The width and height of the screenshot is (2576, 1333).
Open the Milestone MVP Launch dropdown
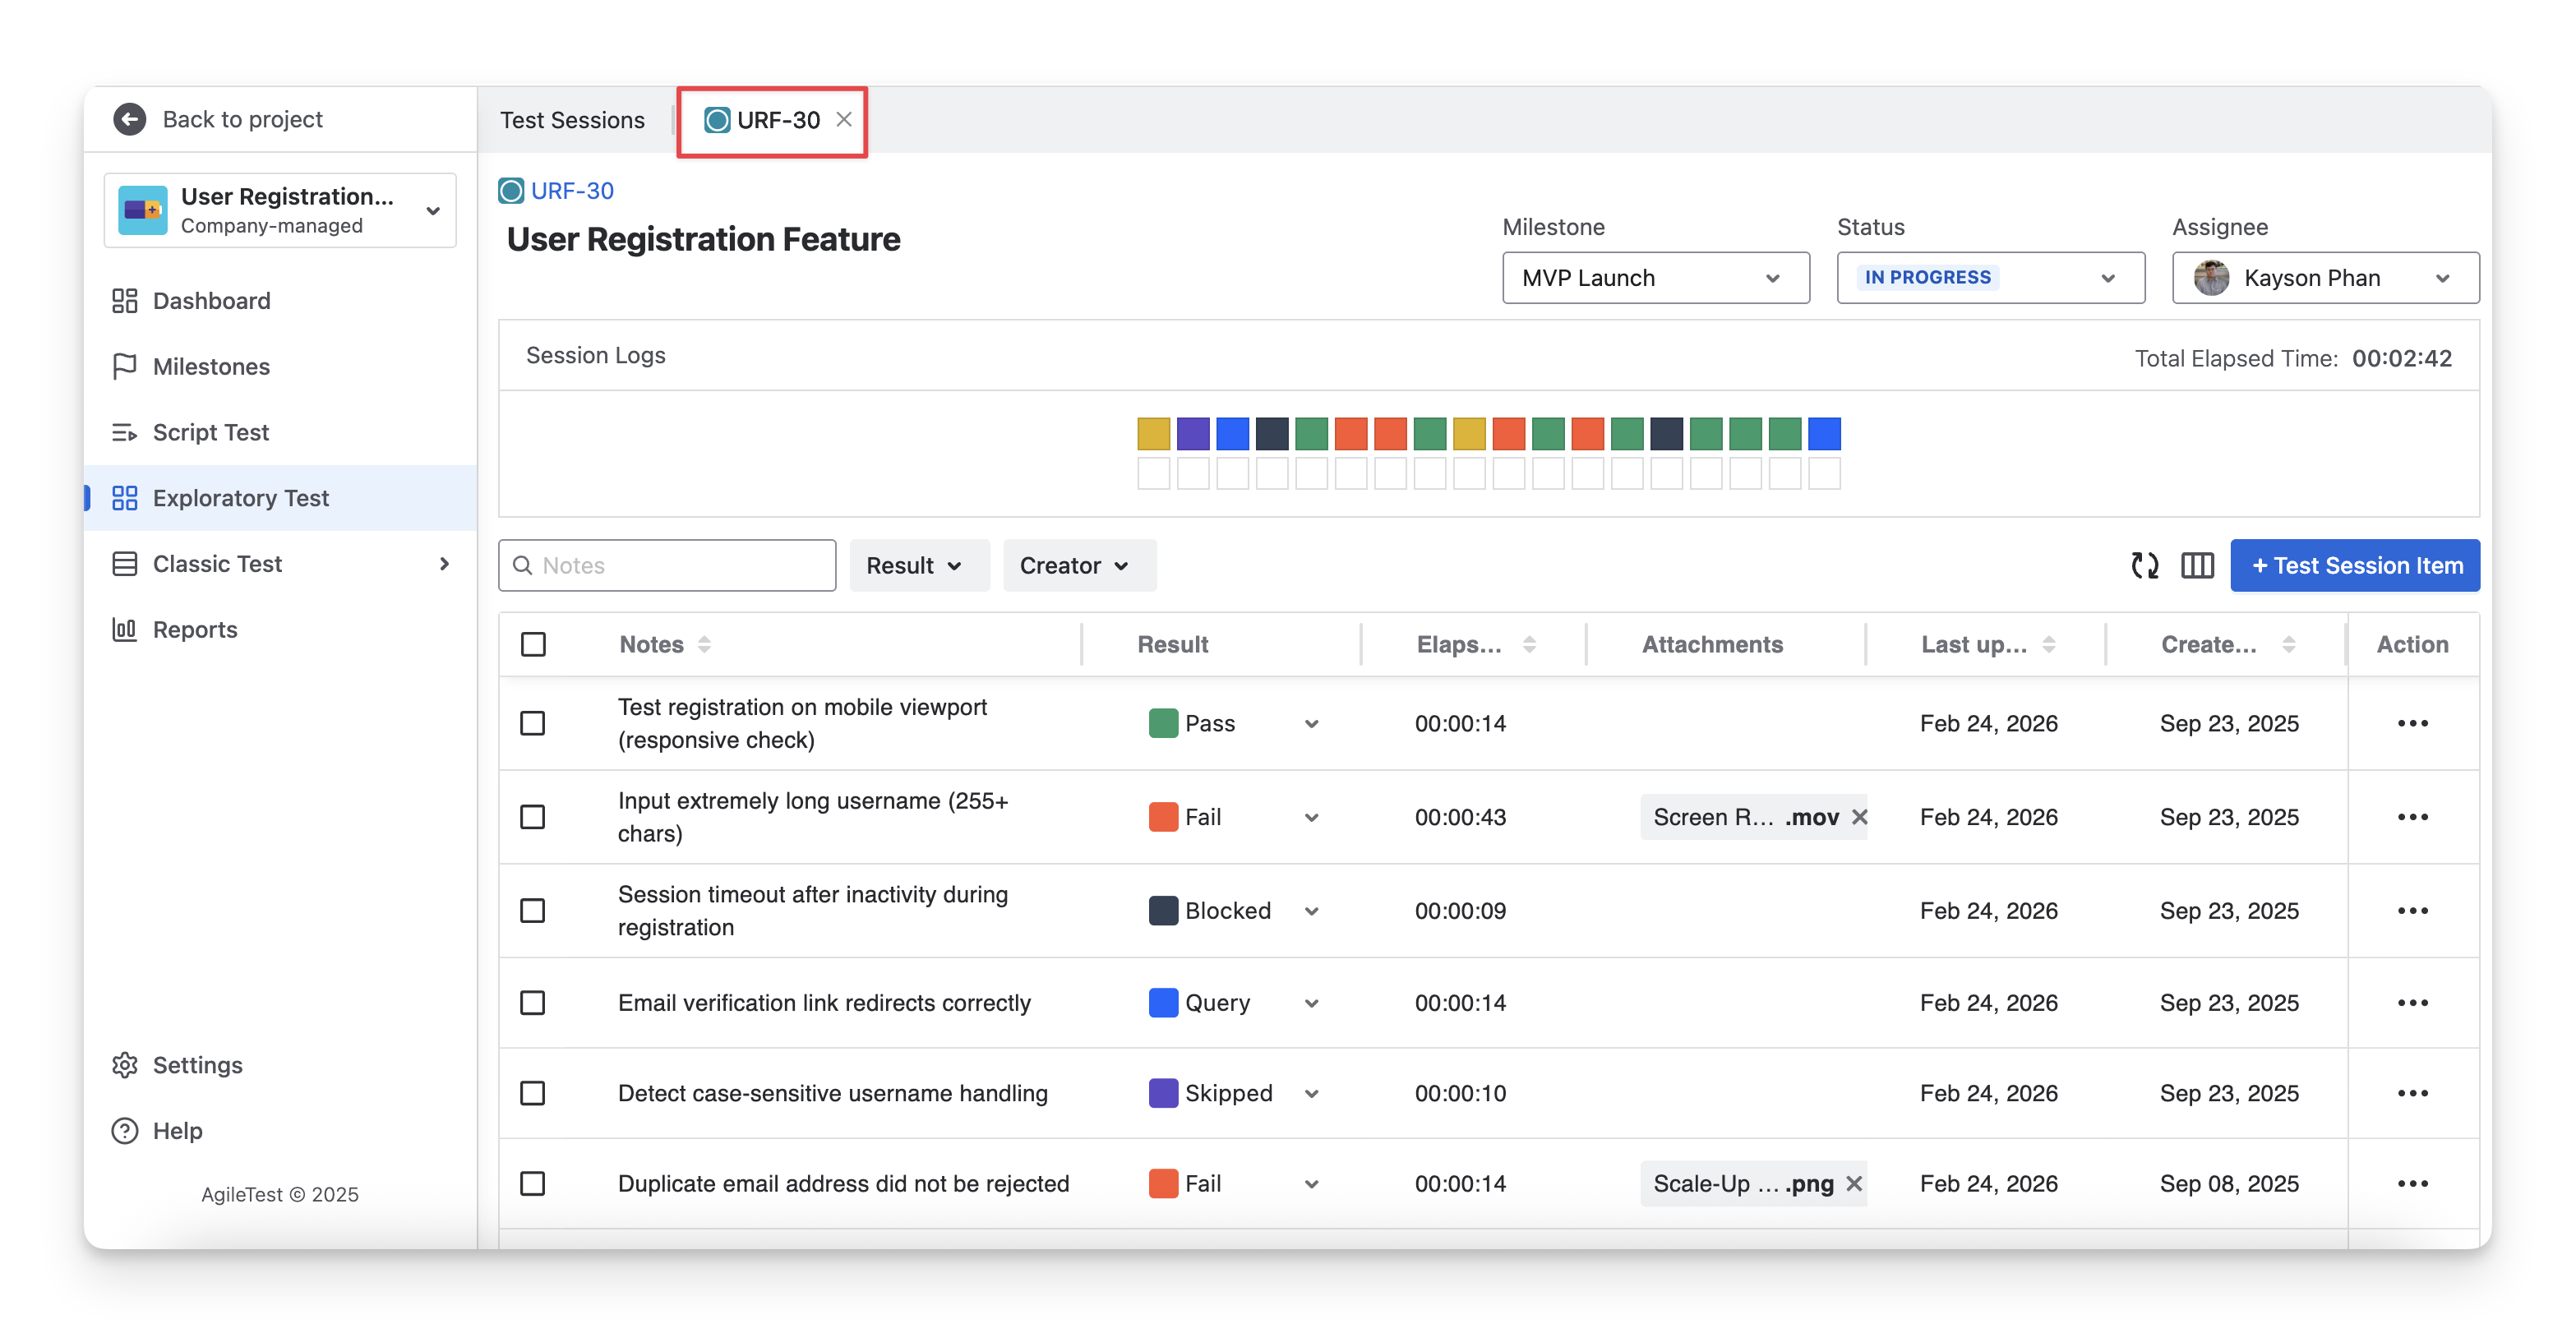click(x=1655, y=278)
